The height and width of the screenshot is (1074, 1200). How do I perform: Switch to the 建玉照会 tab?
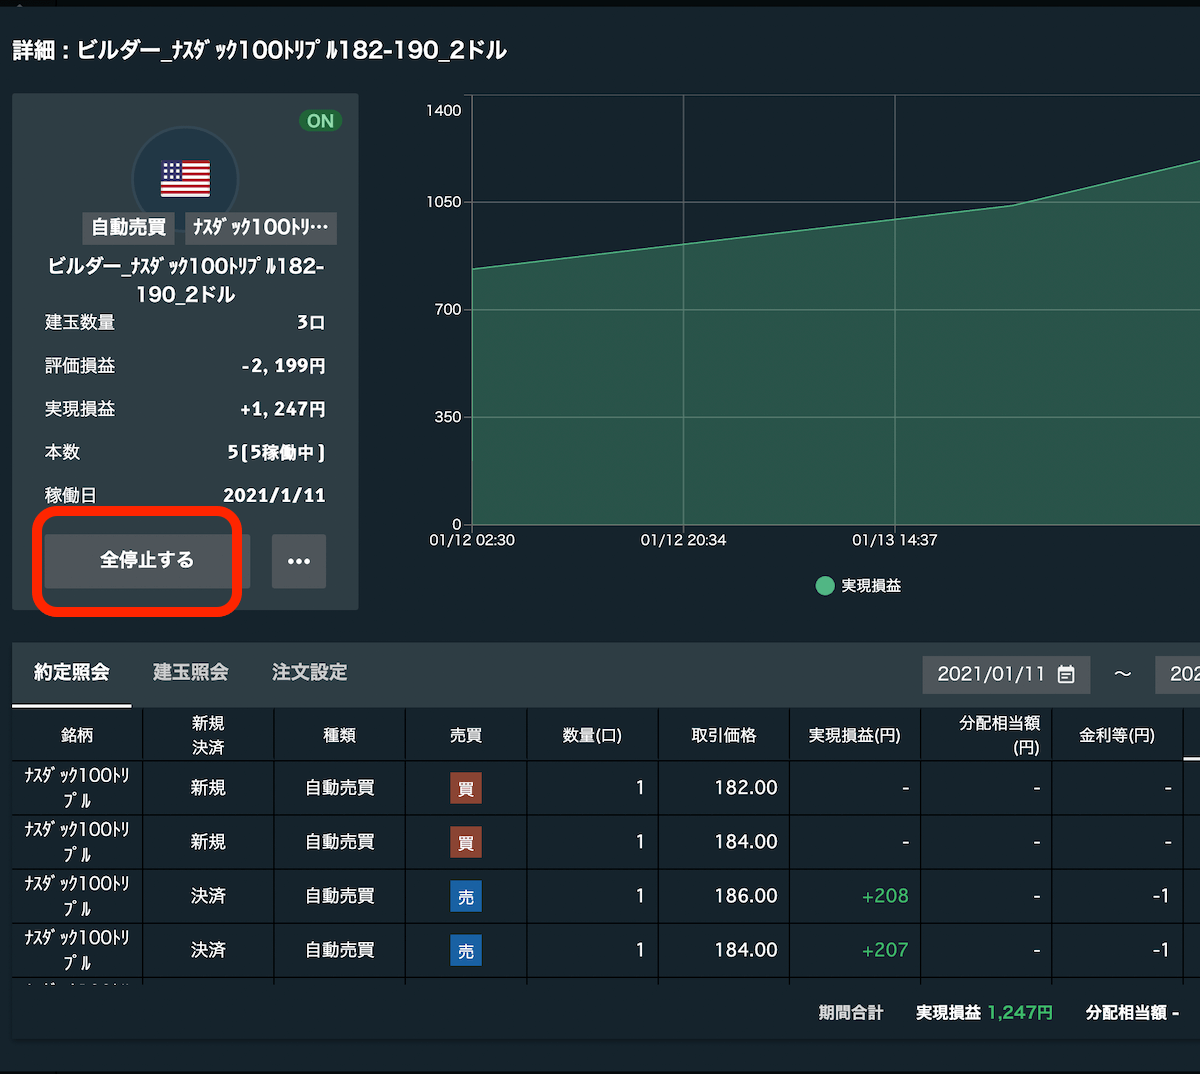click(x=191, y=673)
